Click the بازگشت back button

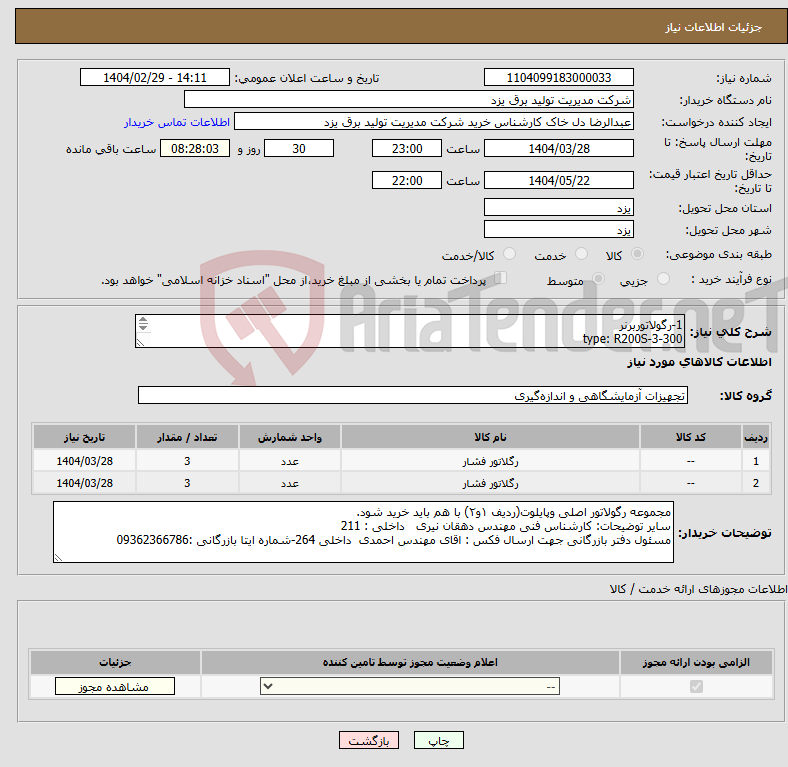pyautogui.click(x=369, y=740)
